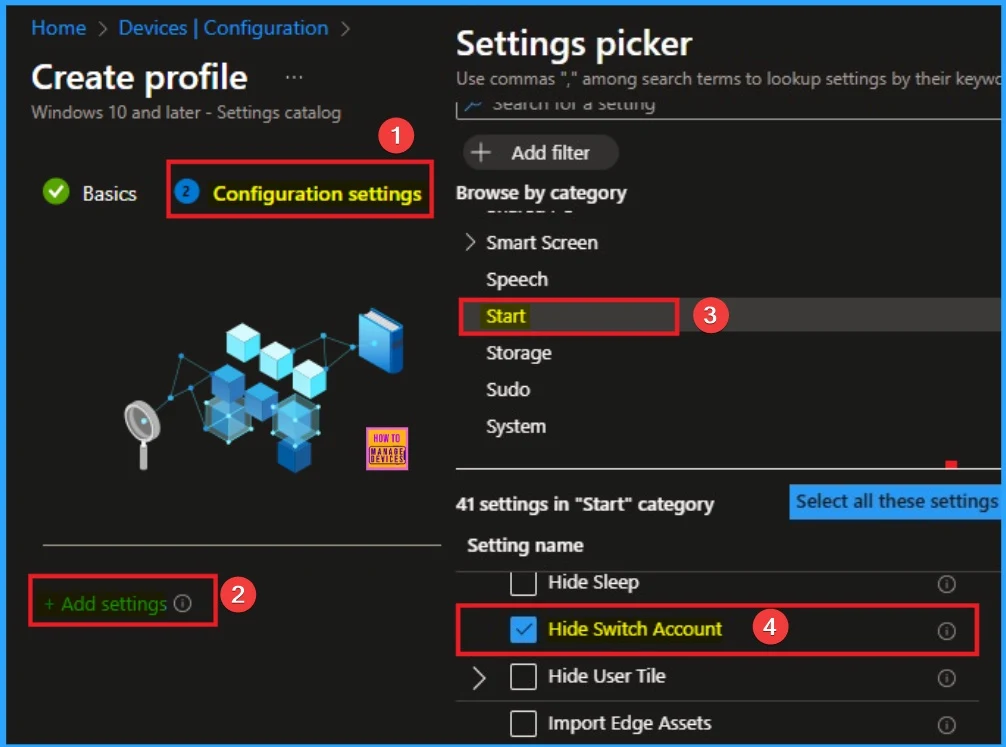Screen dimensions: 1006x747
Task: Select the Start category
Action: click(506, 316)
